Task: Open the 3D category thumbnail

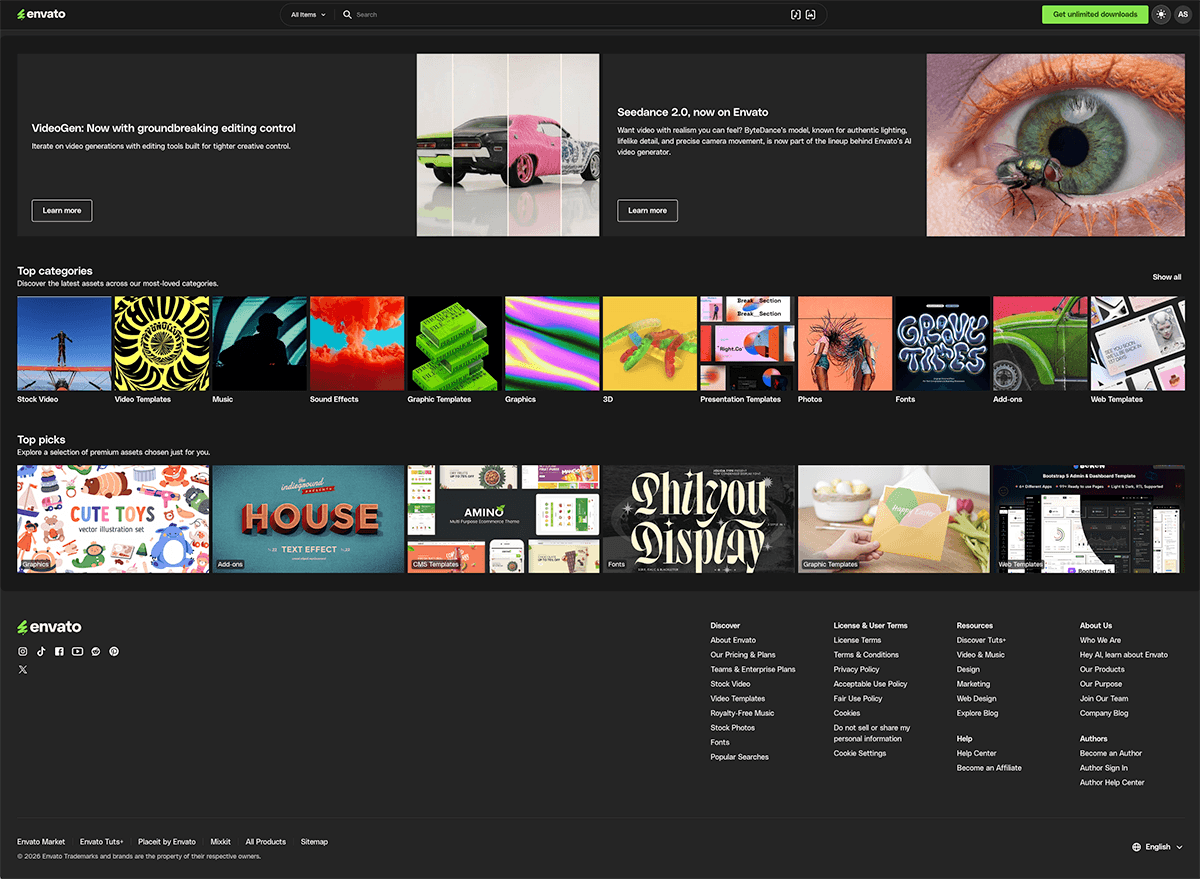Action: coord(650,343)
